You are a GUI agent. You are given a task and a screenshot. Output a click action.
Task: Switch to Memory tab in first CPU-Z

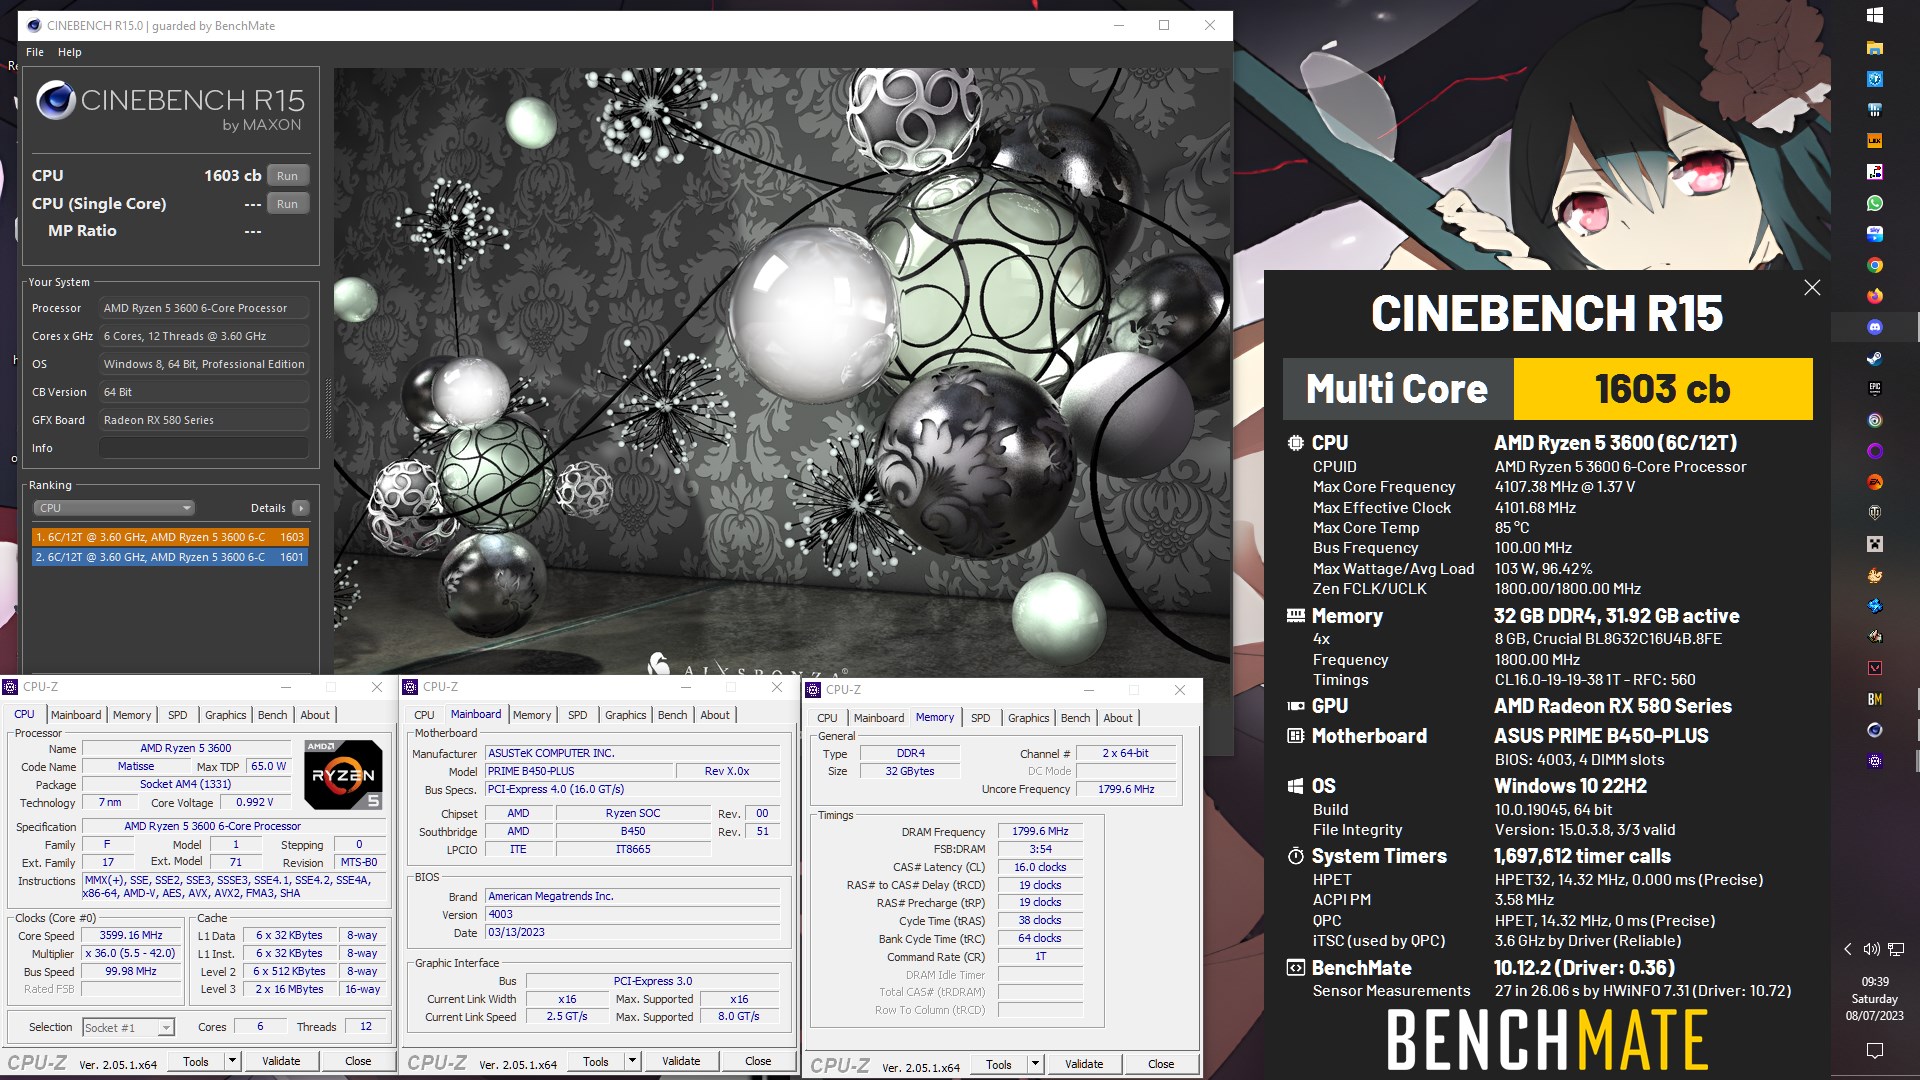pos(132,715)
